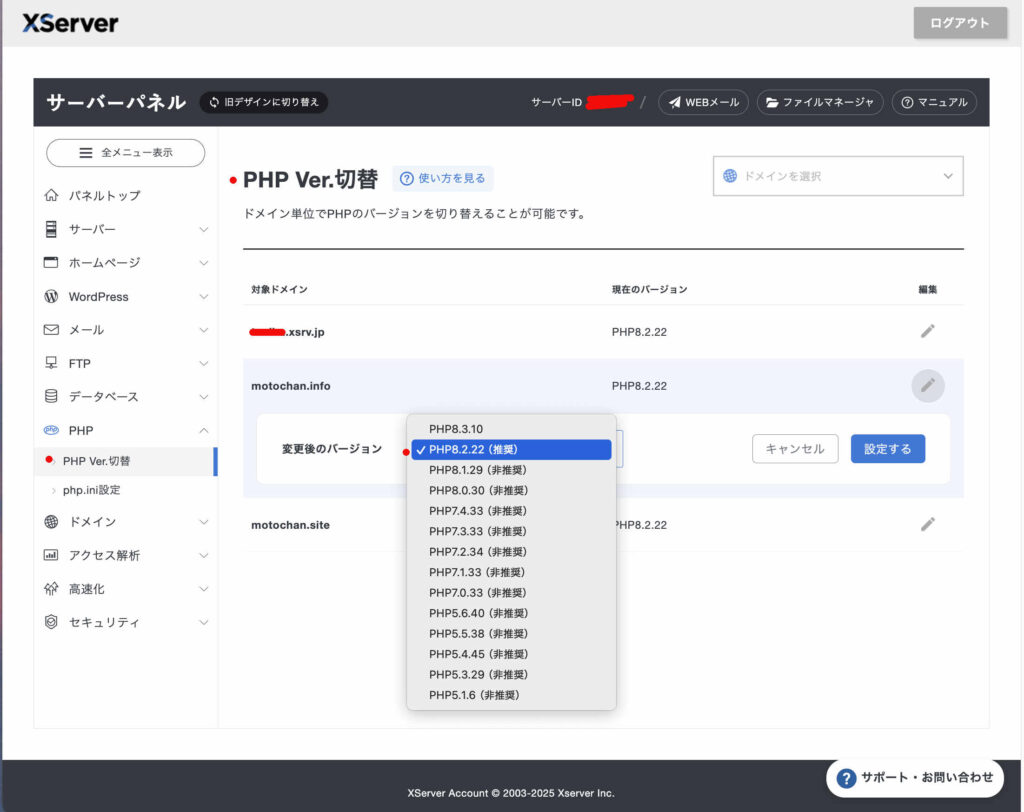Collapse the PHP menu chevron

(204, 430)
